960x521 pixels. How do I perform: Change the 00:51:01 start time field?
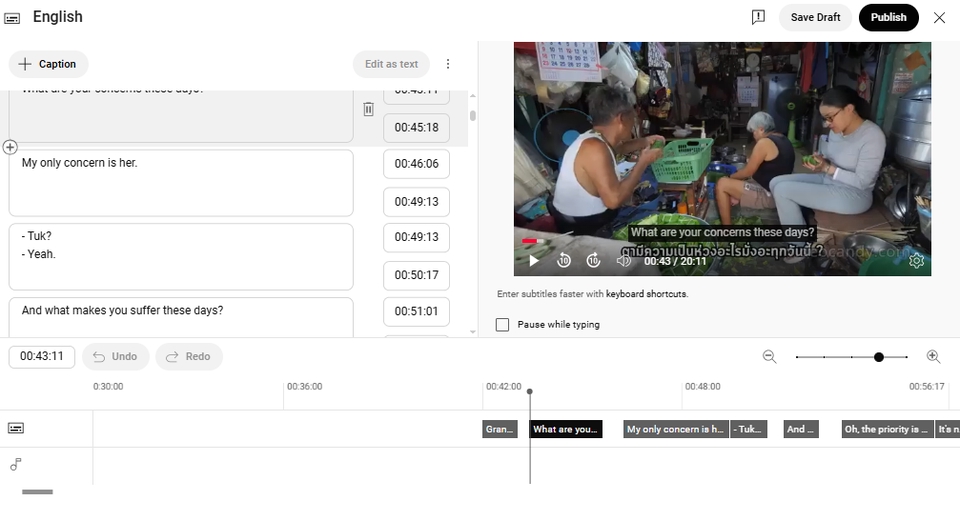pos(416,312)
